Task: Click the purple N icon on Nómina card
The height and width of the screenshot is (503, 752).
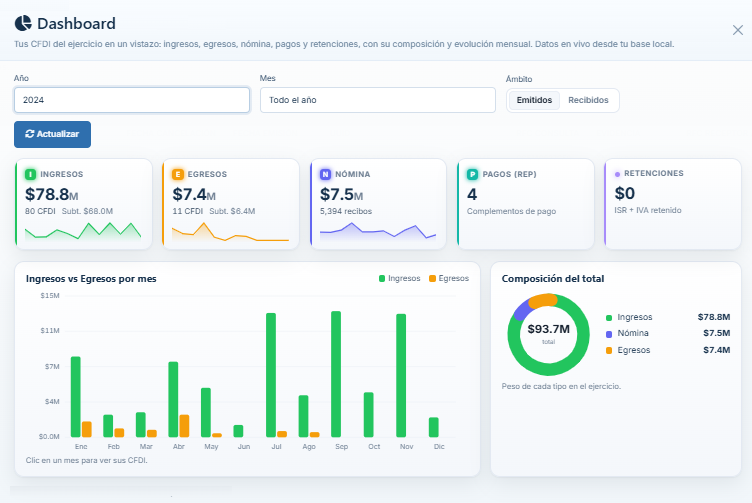Action: click(326, 174)
